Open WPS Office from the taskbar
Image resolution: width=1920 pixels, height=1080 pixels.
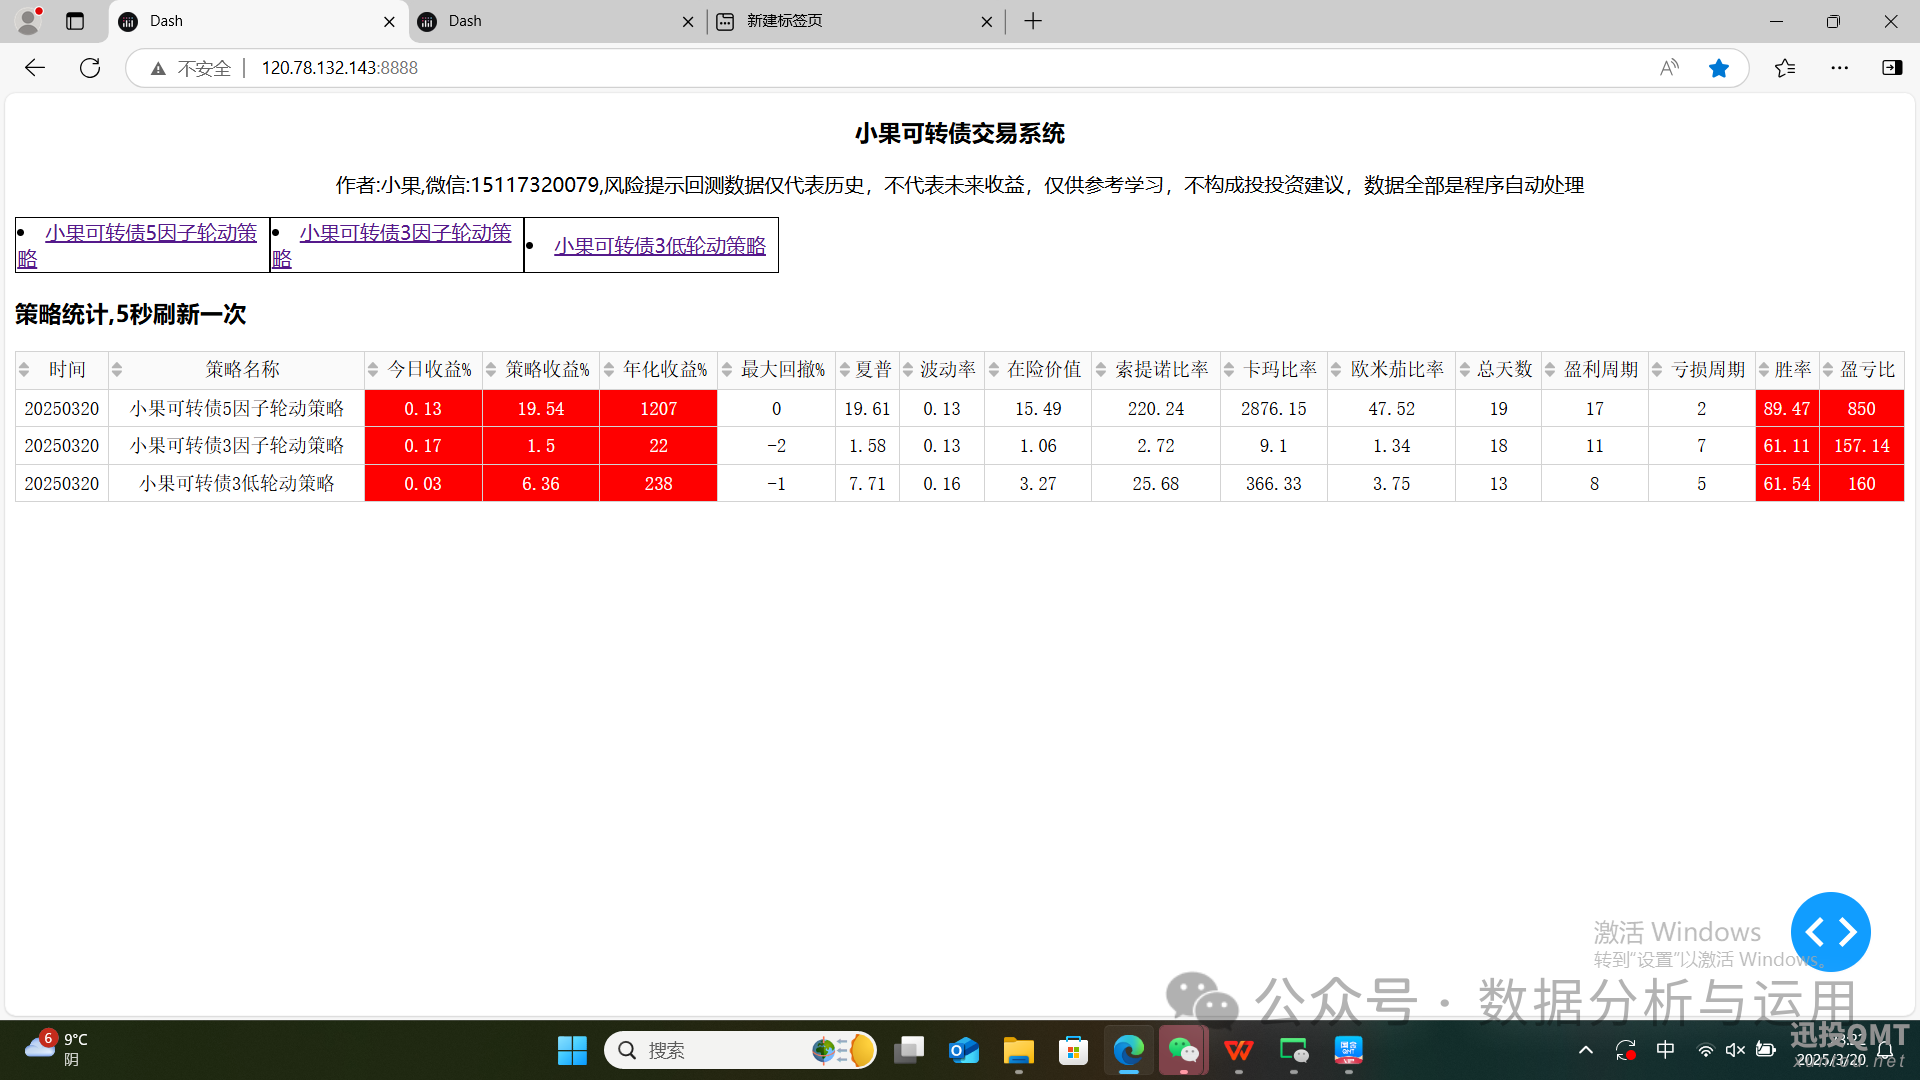point(1239,1050)
